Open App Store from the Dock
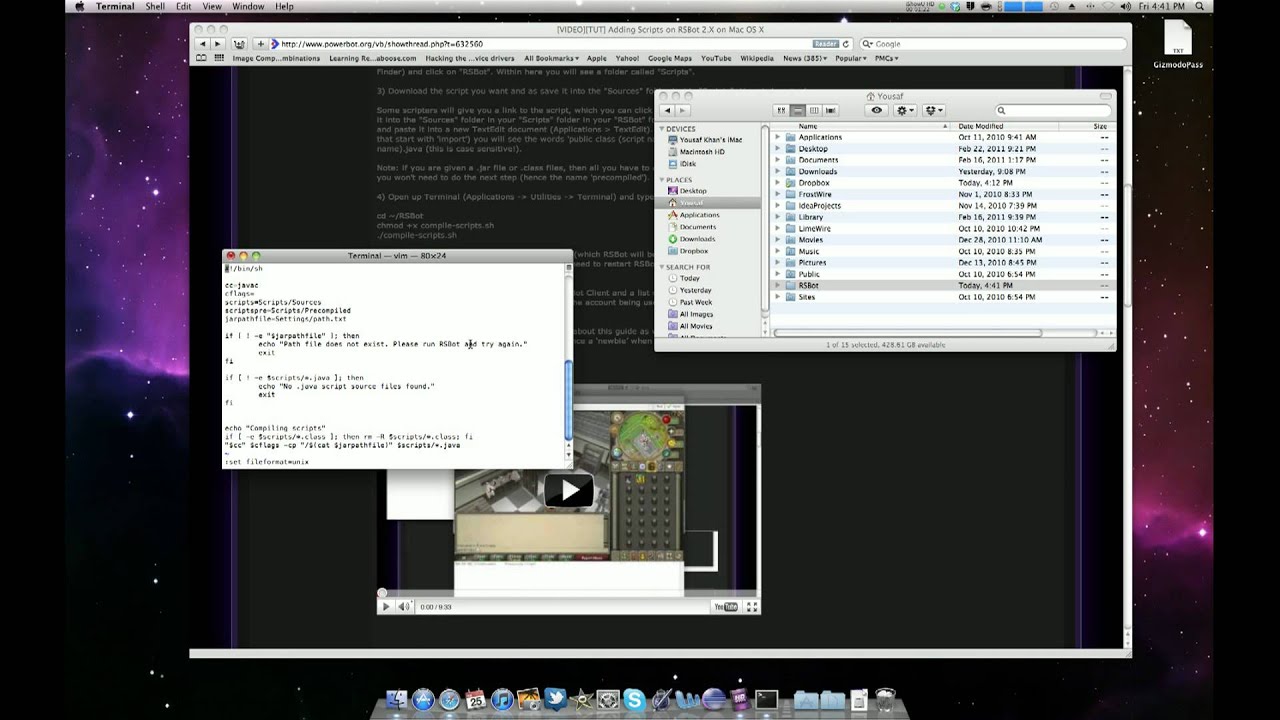 click(423, 700)
